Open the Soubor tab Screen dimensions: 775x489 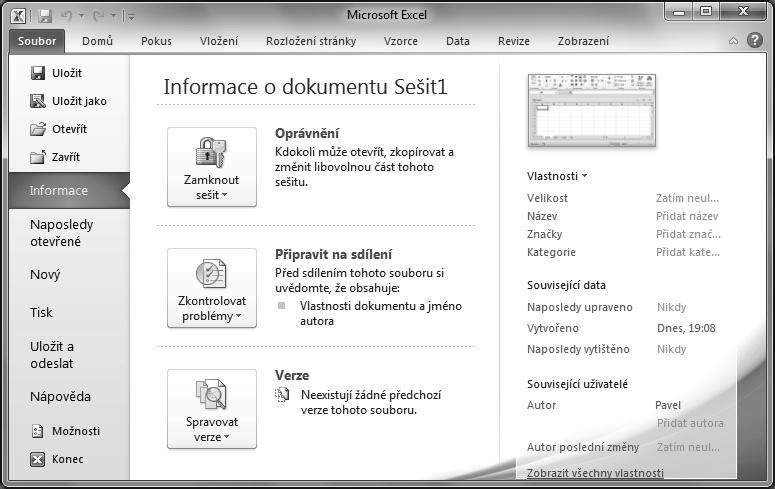click(x=37, y=41)
